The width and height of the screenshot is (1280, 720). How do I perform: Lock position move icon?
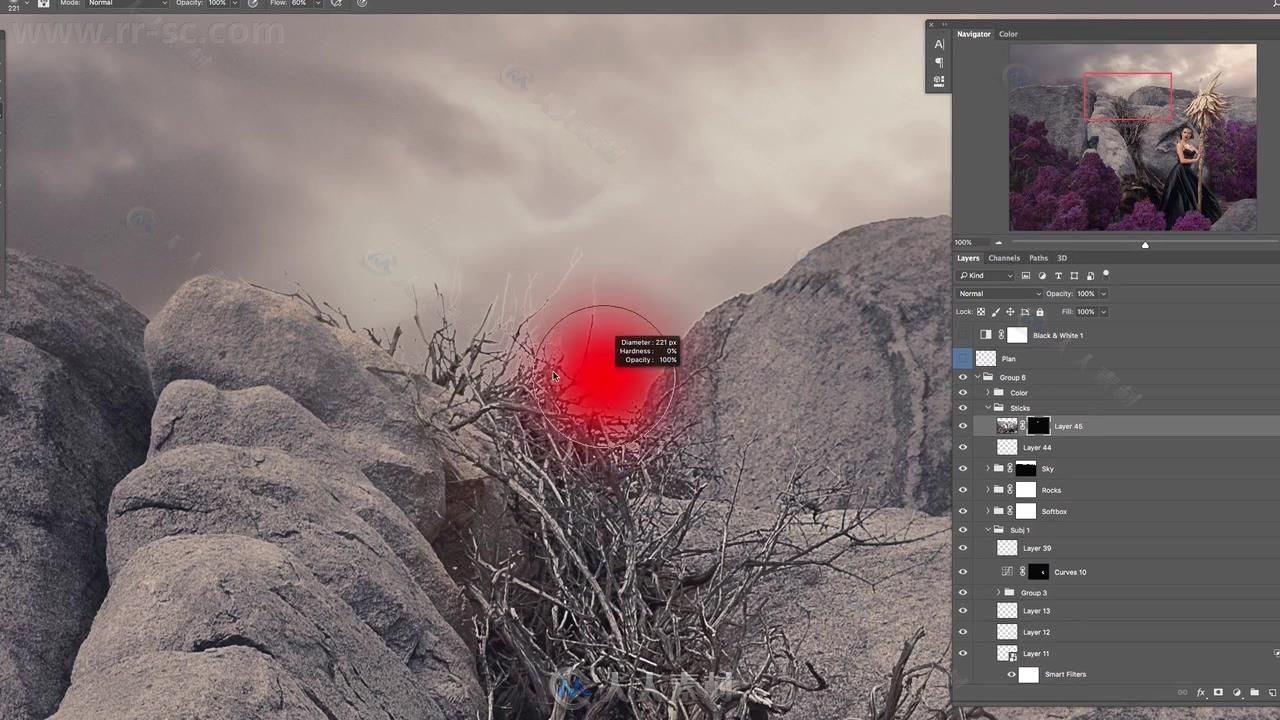click(1010, 311)
